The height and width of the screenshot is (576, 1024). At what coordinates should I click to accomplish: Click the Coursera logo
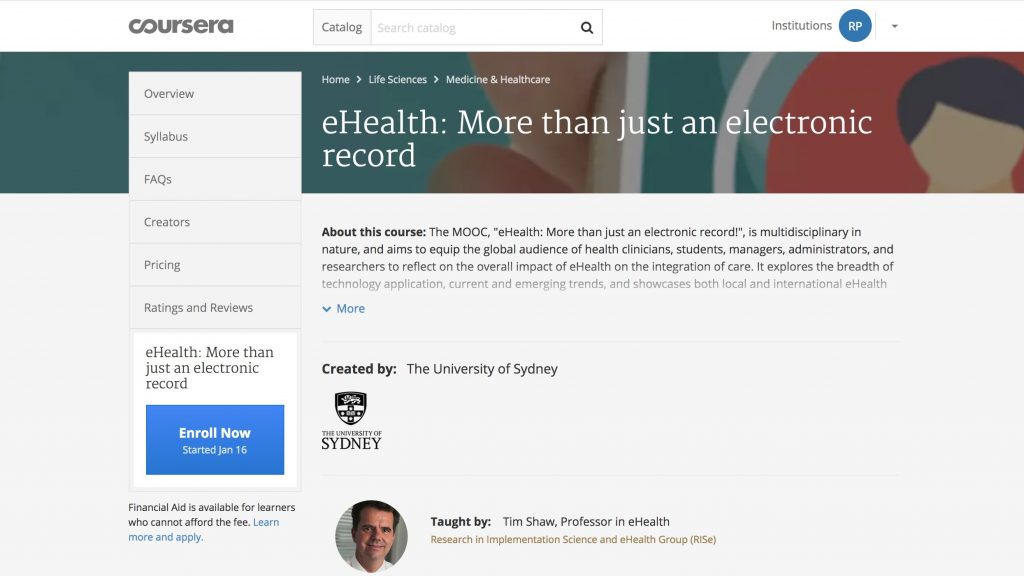point(181,26)
